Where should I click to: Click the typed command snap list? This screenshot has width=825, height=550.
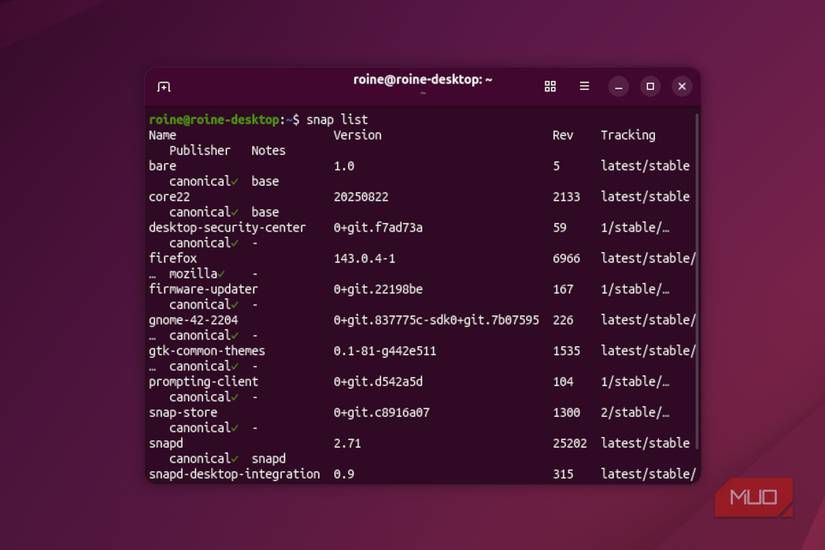(337, 119)
